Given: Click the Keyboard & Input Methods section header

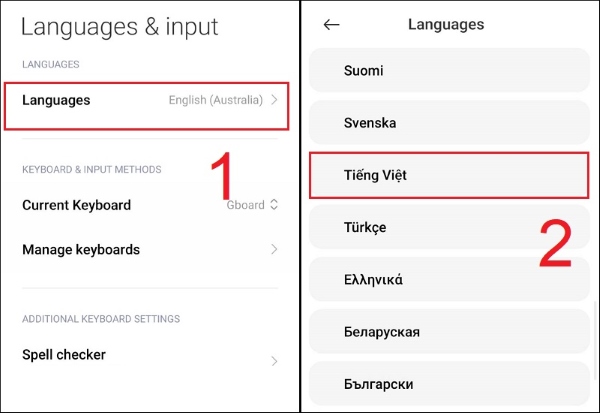Looking at the screenshot, I should pyautogui.click(x=92, y=169).
